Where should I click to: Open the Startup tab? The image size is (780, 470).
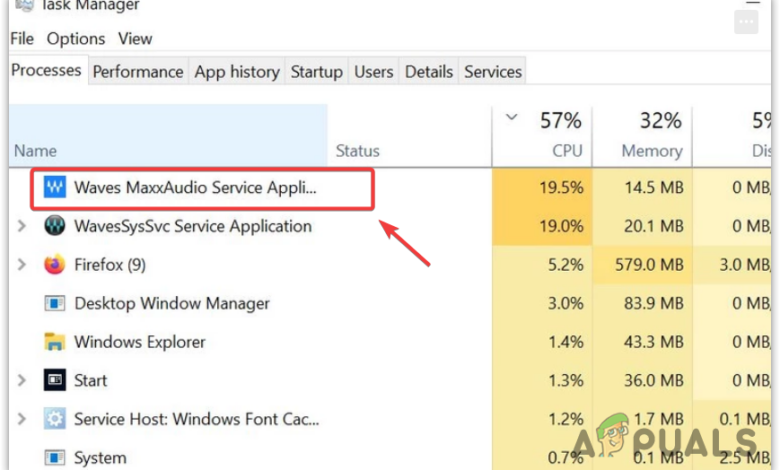point(316,72)
